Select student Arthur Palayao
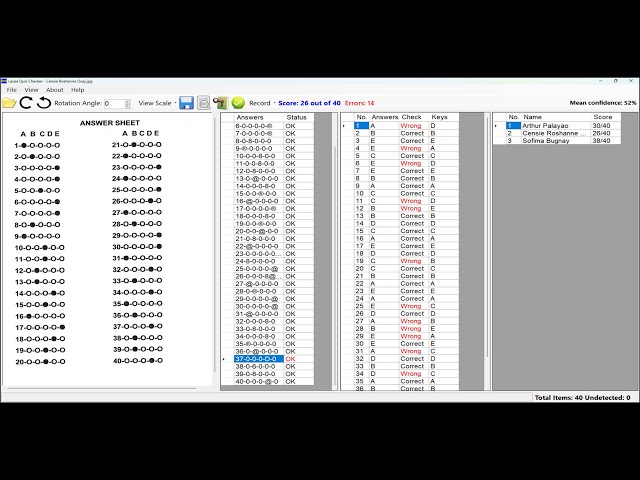640x480 pixels. coord(555,126)
